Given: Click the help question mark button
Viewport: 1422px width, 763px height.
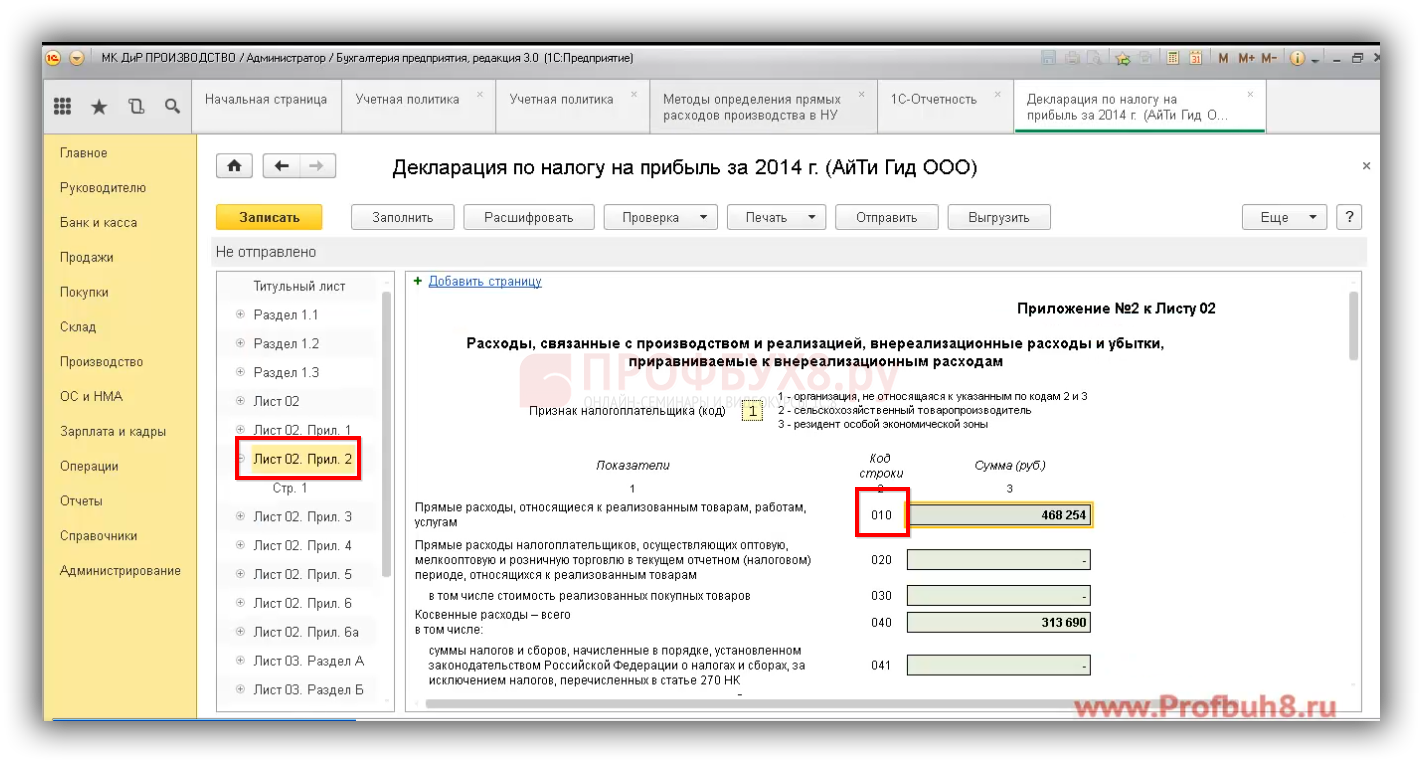Looking at the screenshot, I should coord(1350,217).
